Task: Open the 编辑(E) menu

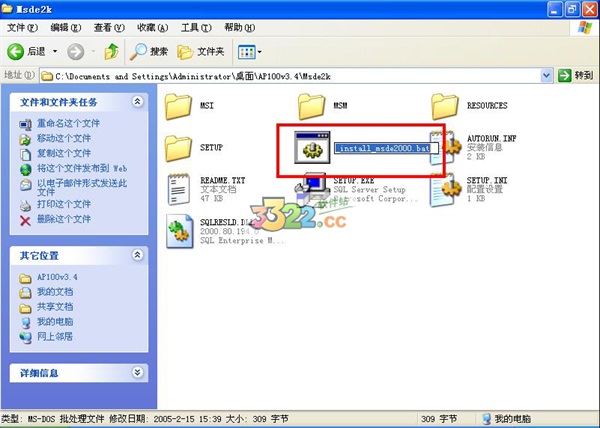Action: pos(66,28)
